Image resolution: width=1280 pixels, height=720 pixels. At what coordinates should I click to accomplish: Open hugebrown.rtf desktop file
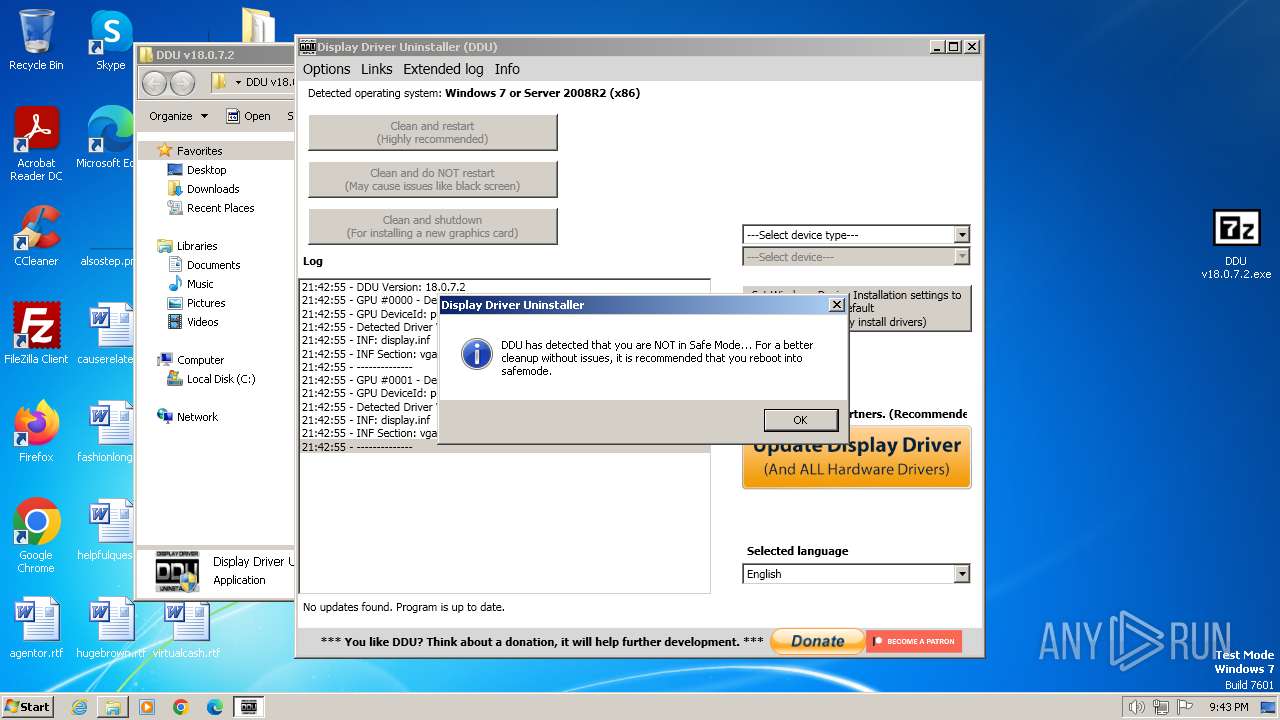110,628
